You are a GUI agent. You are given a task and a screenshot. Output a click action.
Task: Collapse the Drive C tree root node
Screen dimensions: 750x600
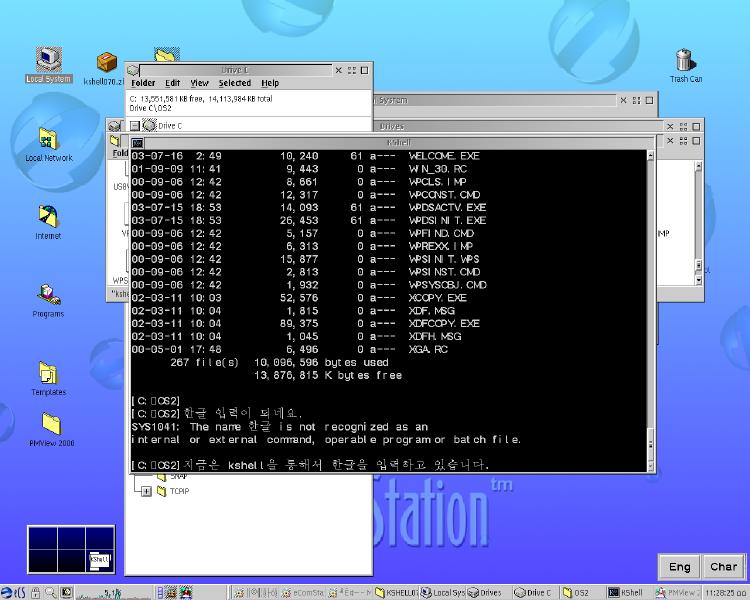tap(135, 126)
